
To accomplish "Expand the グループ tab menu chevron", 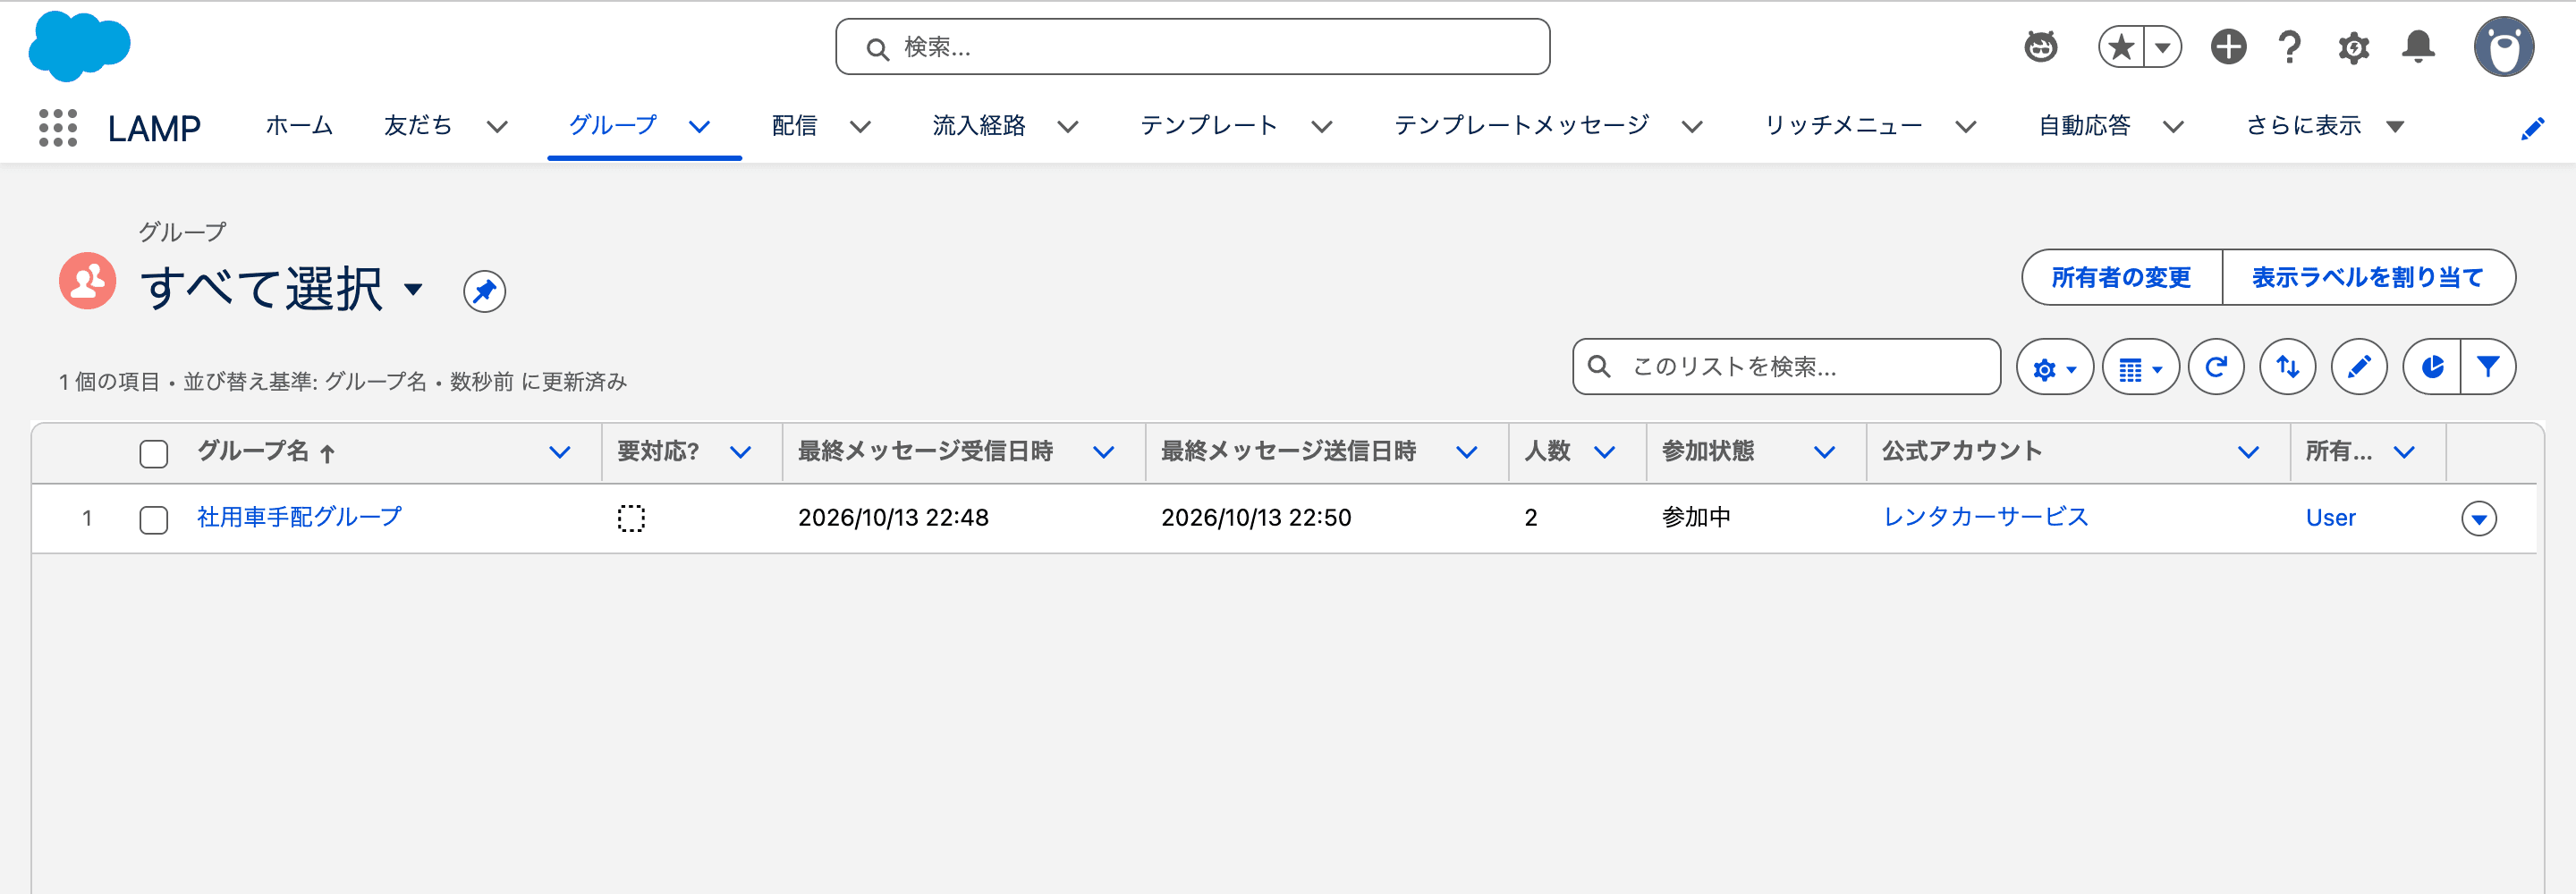I will (x=699, y=127).
